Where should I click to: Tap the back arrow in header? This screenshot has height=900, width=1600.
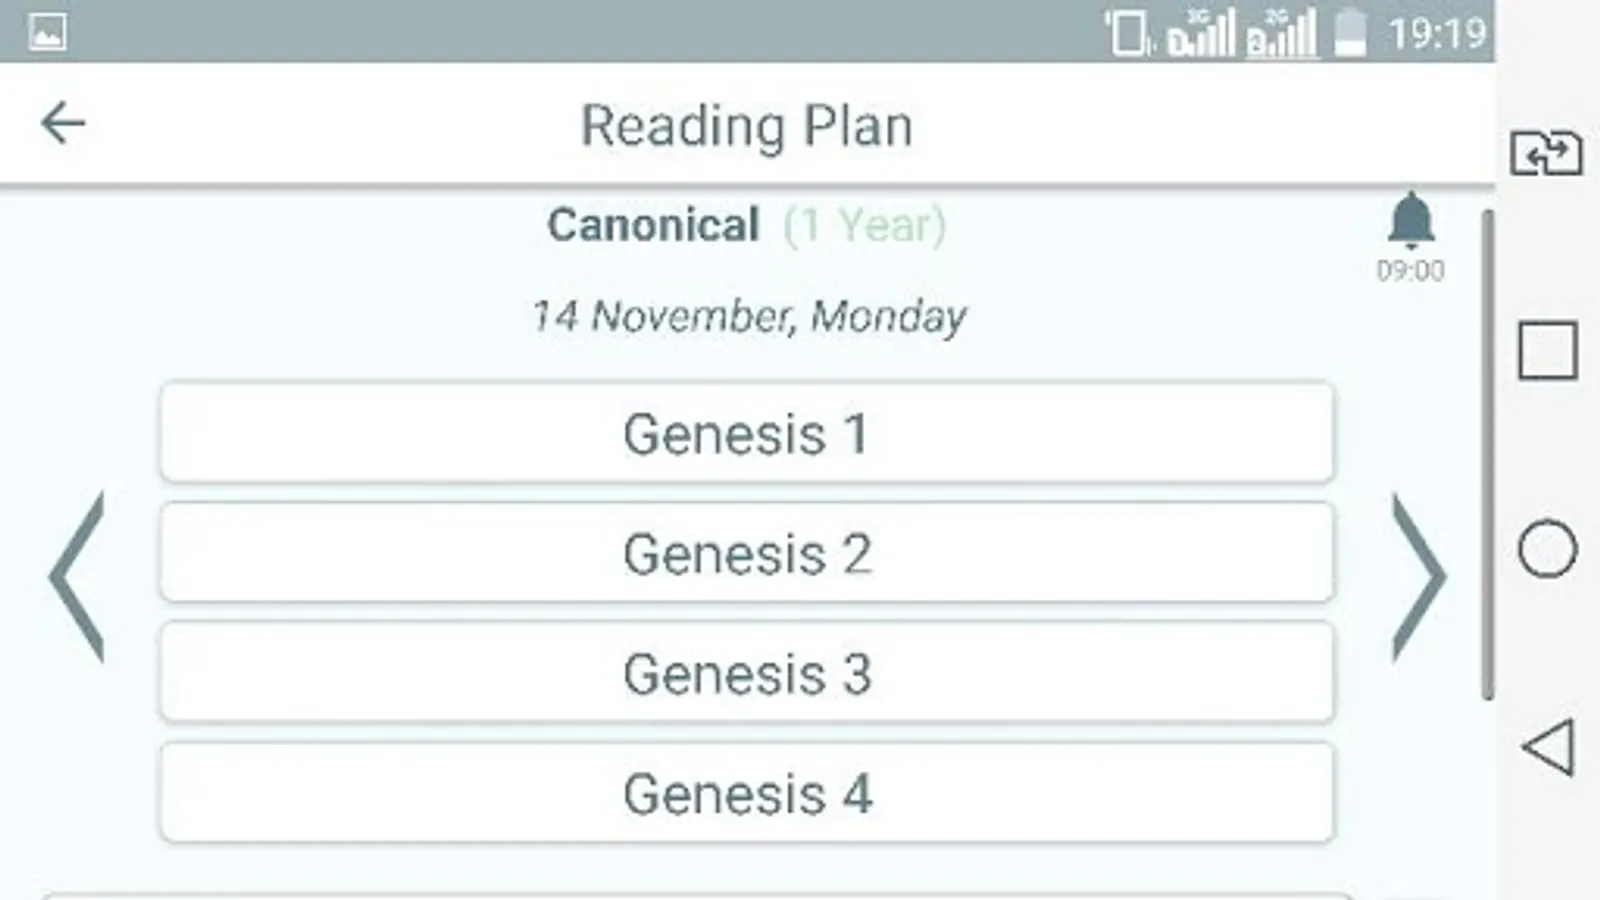63,124
